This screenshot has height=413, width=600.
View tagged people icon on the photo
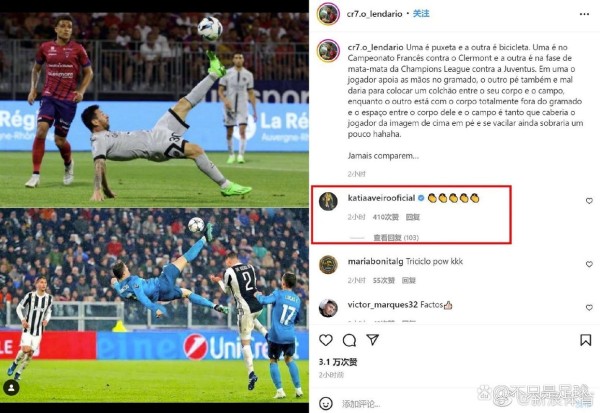point(11,387)
